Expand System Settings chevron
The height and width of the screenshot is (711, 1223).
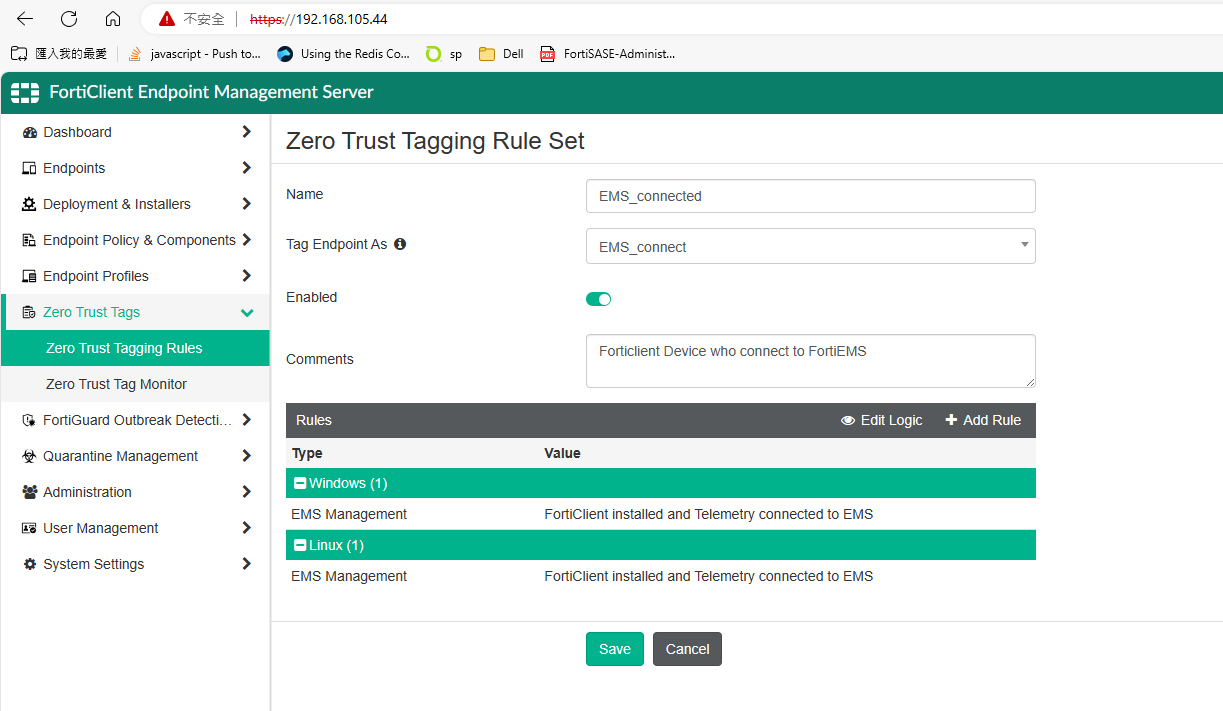click(x=246, y=564)
